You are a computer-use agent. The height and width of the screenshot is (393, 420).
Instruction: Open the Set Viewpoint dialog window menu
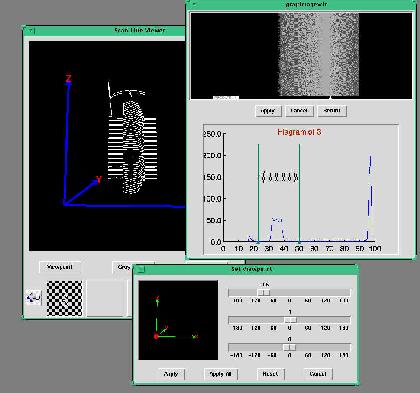click(x=141, y=269)
